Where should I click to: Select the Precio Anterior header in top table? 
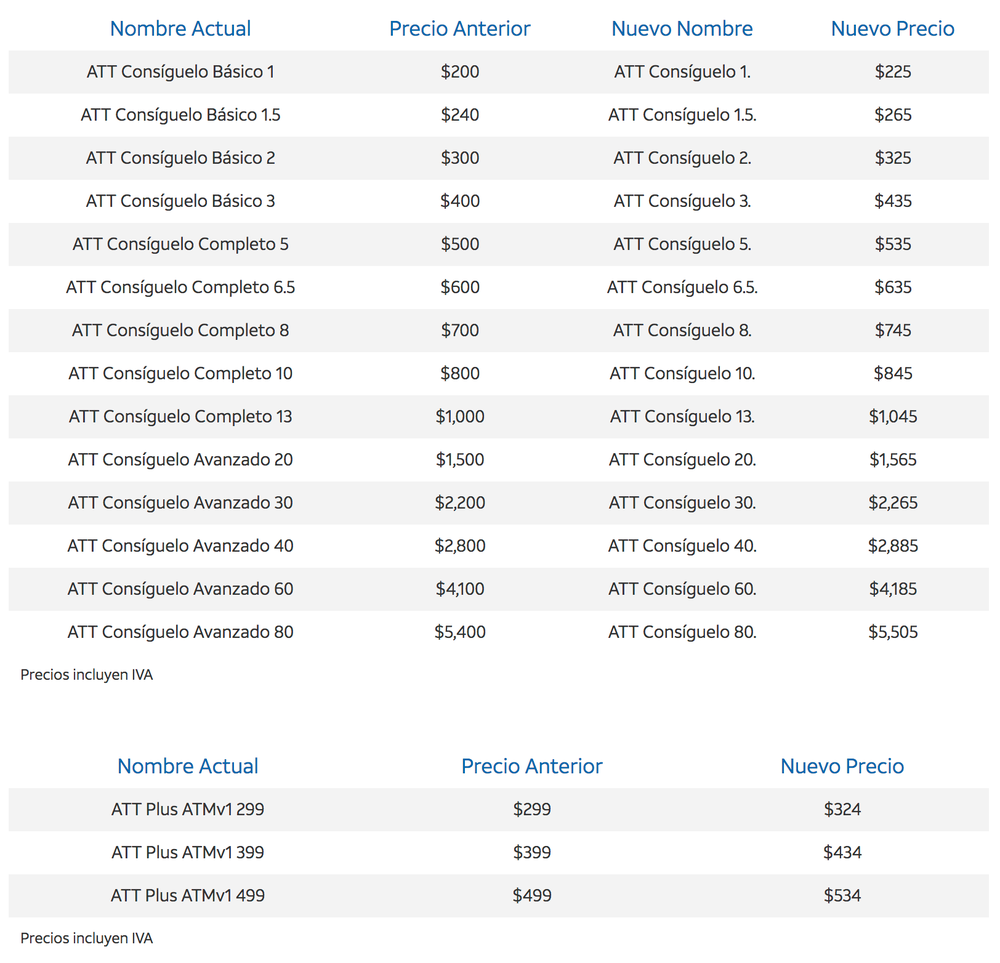pos(460,29)
